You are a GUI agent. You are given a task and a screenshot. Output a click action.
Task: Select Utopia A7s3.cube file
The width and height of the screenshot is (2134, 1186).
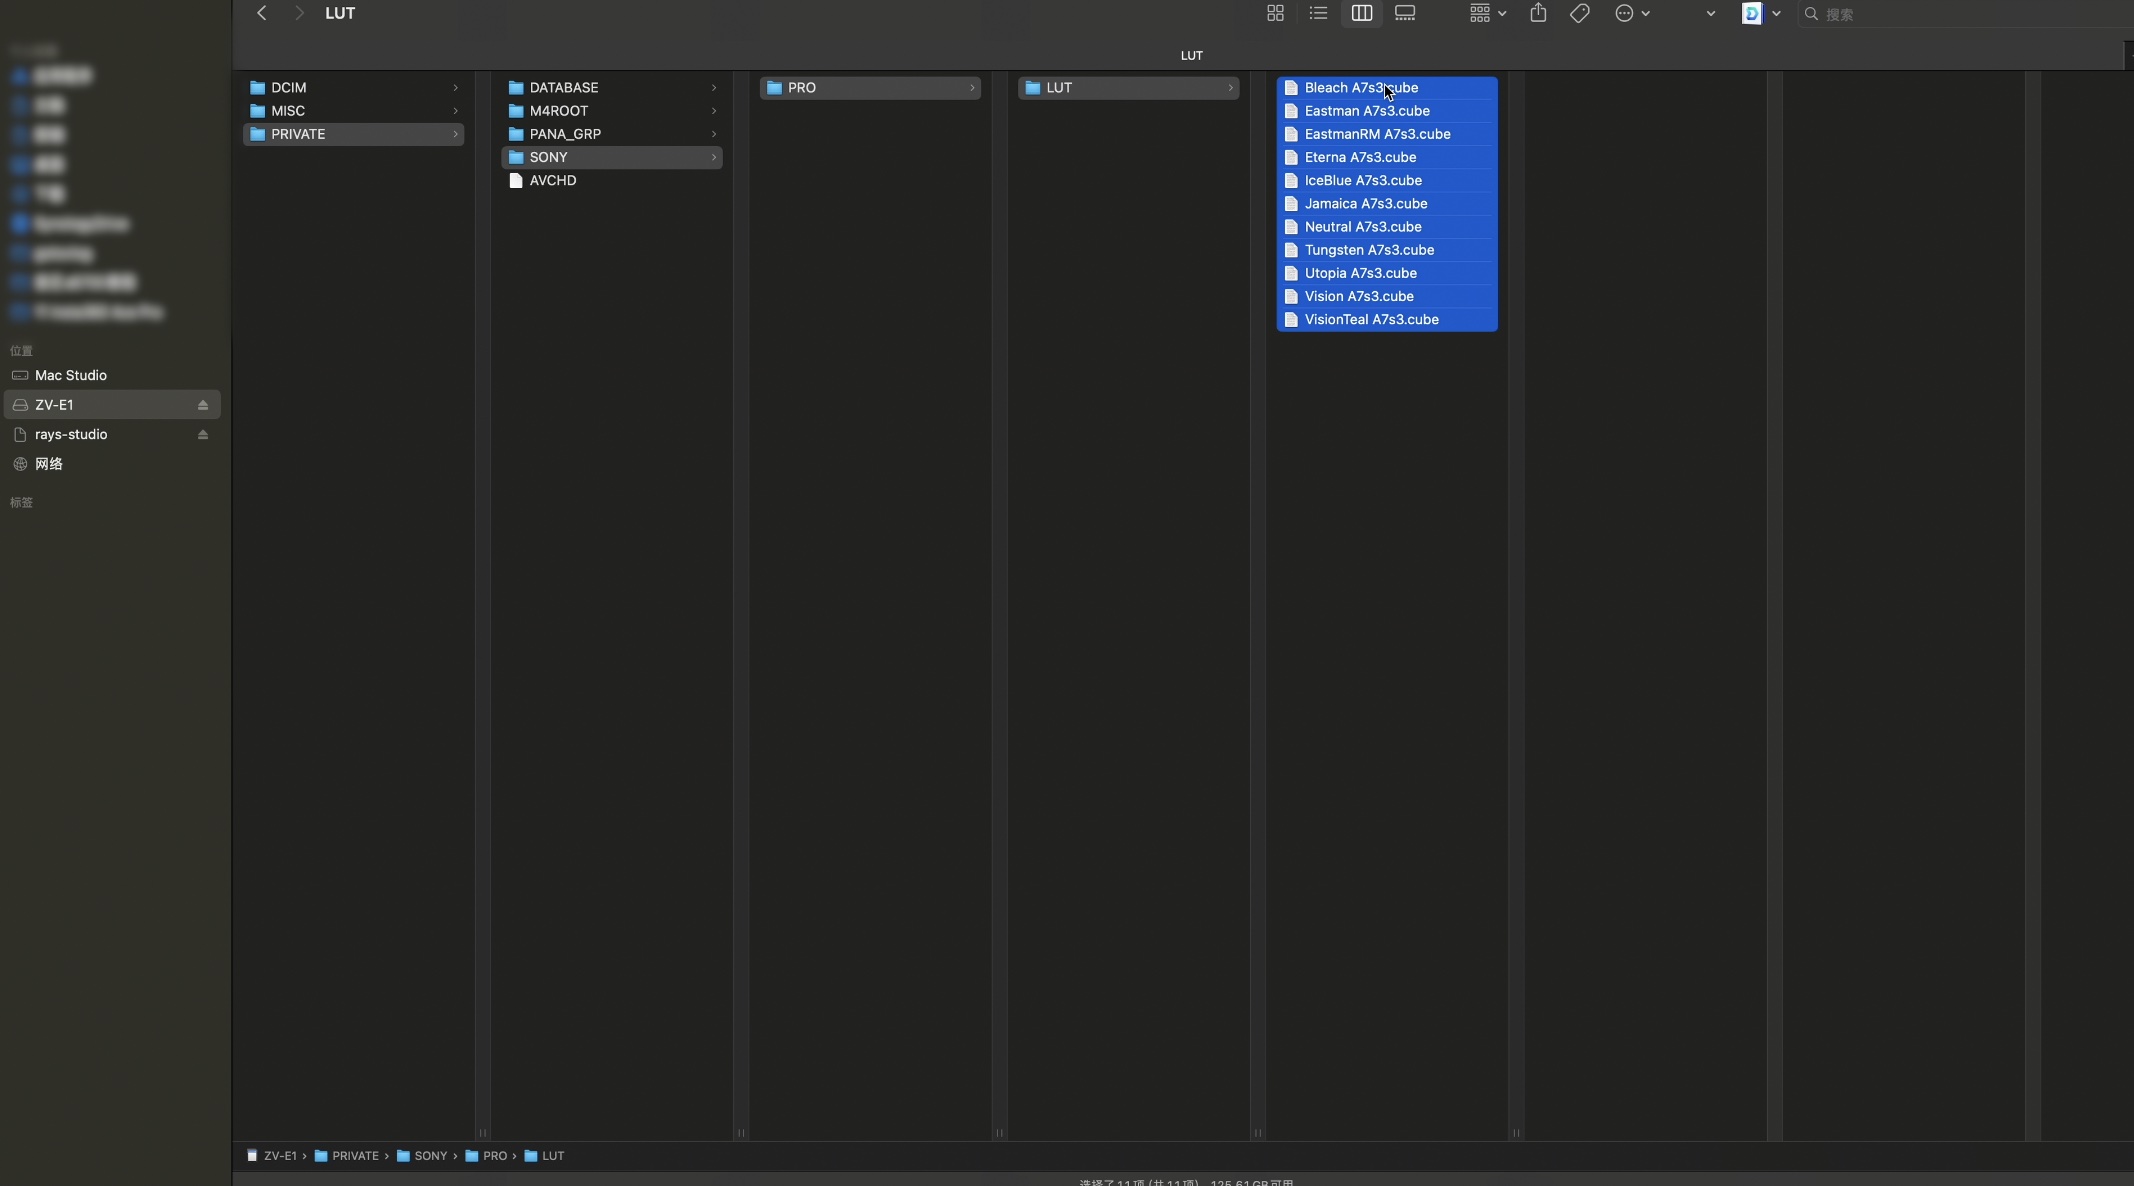point(1387,273)
